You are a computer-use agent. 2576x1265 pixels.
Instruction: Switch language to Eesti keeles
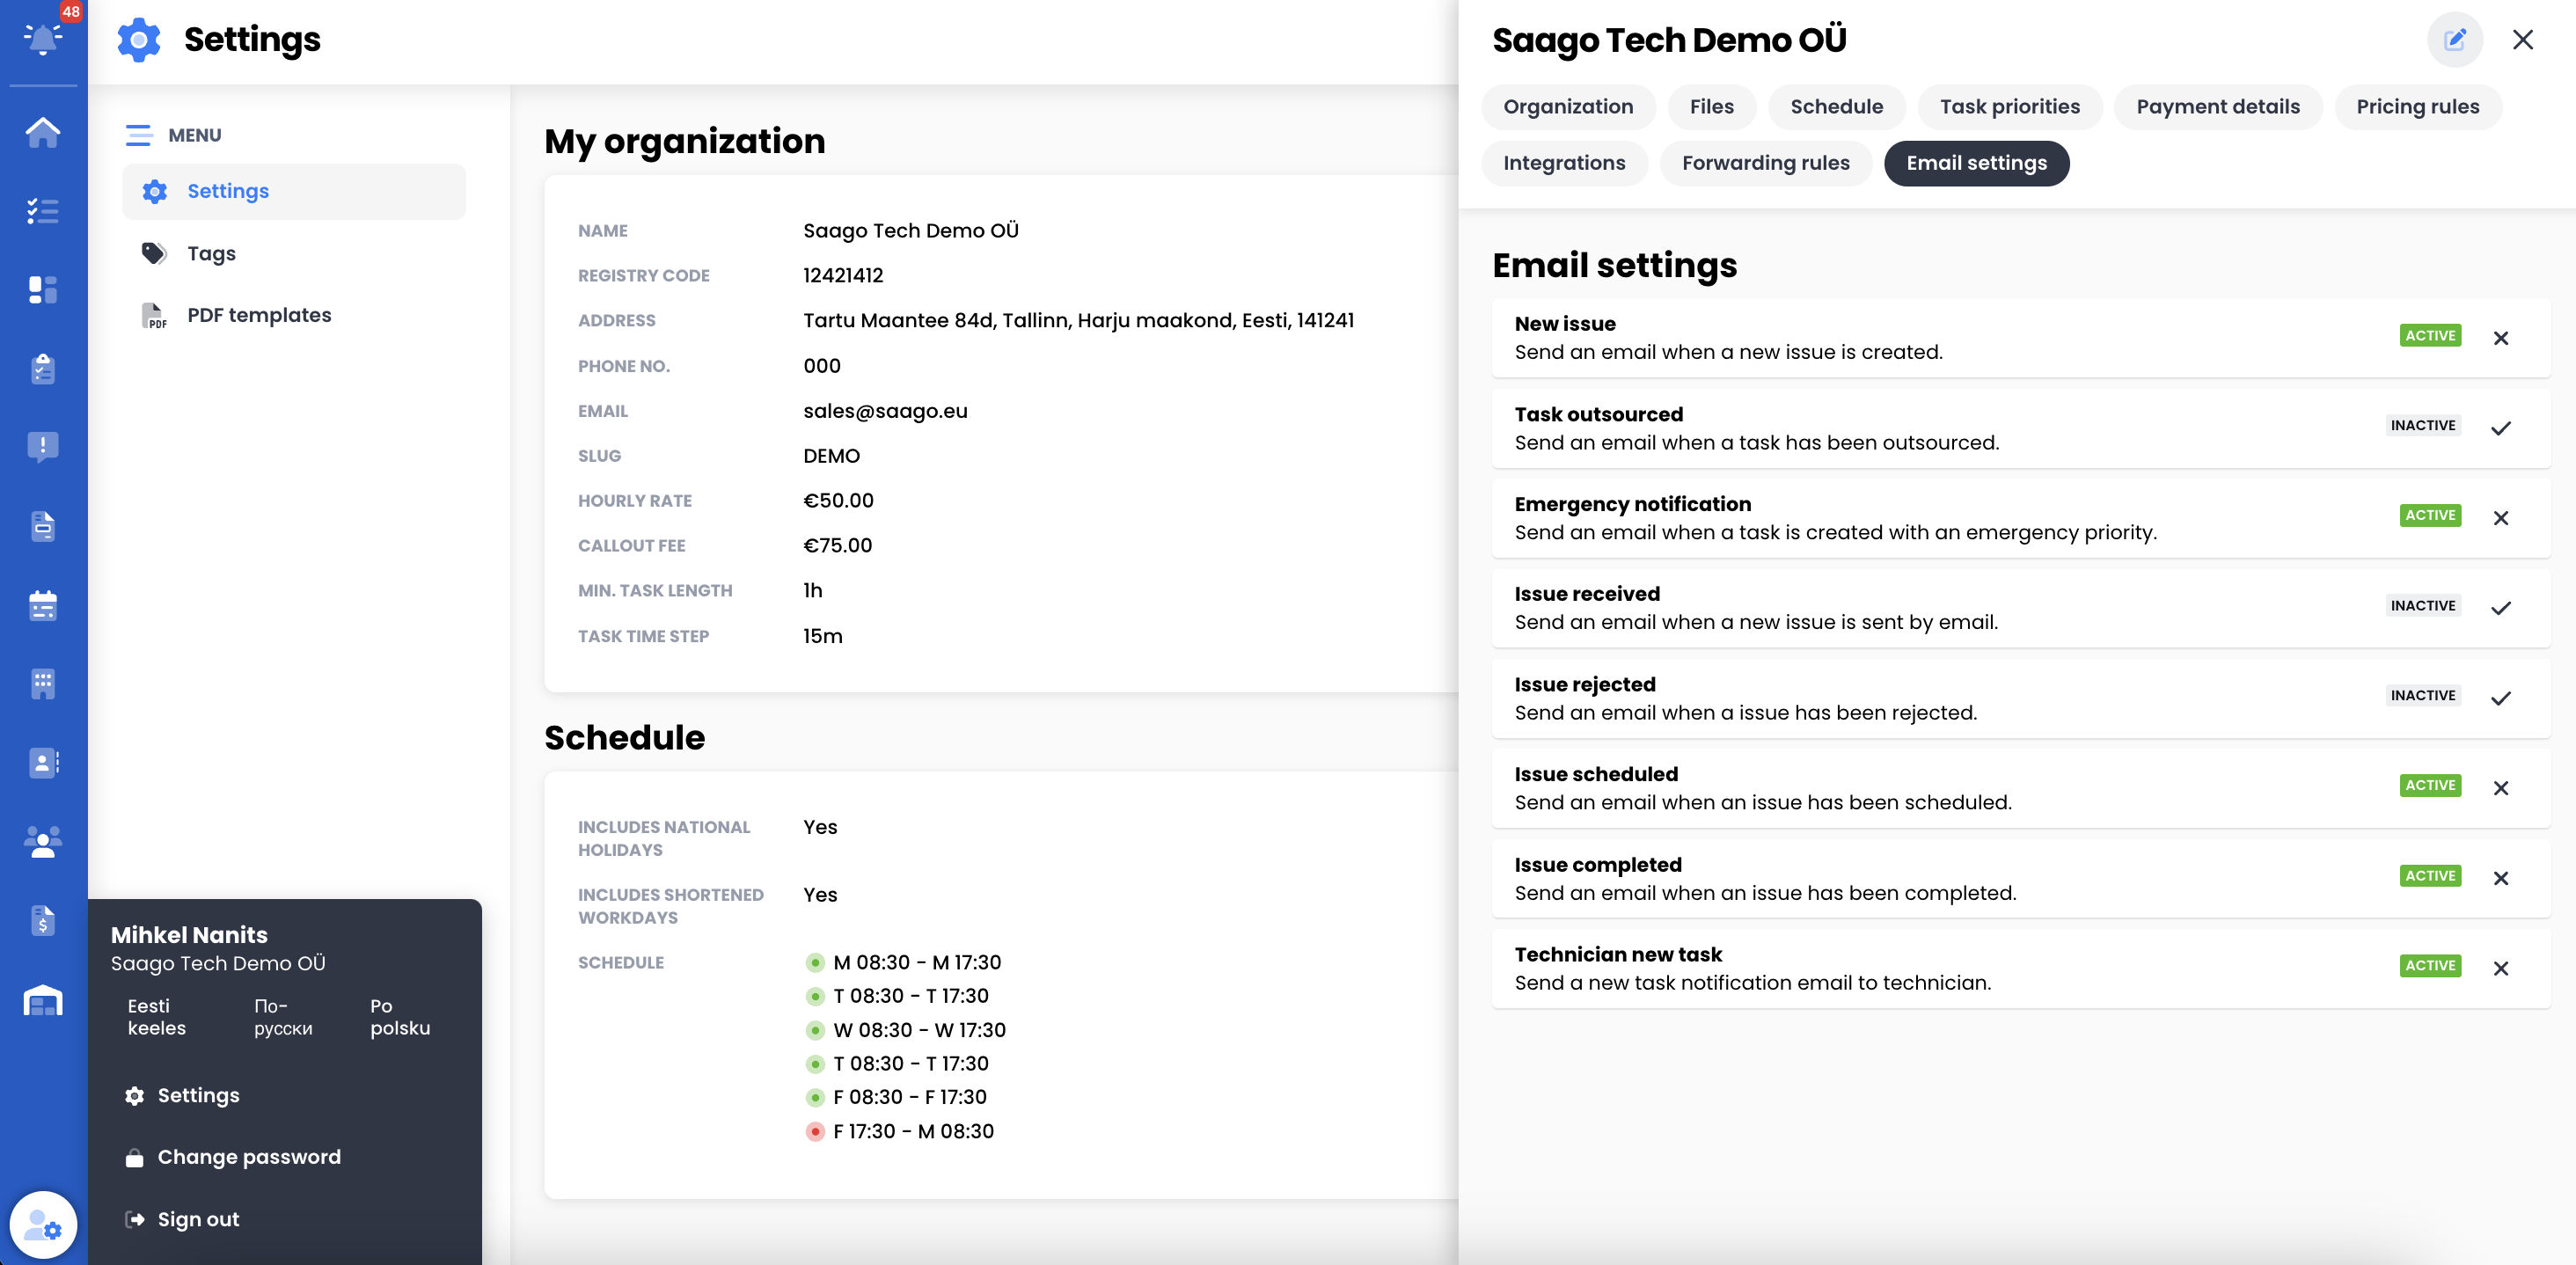(x=156, y=1017)
